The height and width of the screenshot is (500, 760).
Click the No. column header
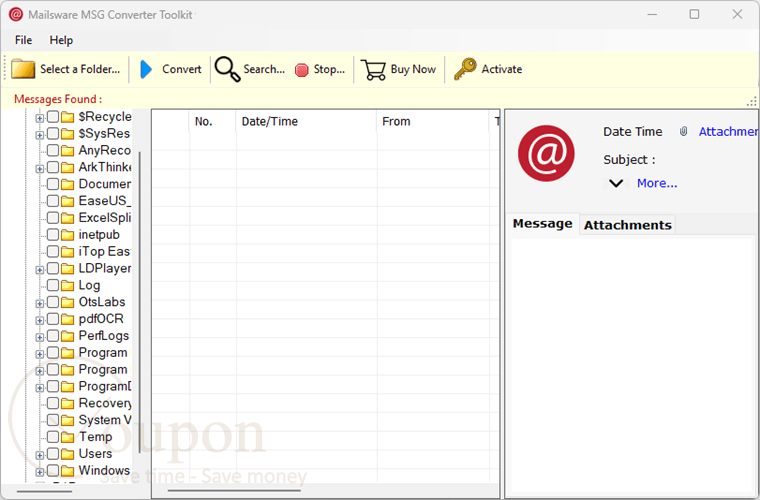click(x=212, y=122)
